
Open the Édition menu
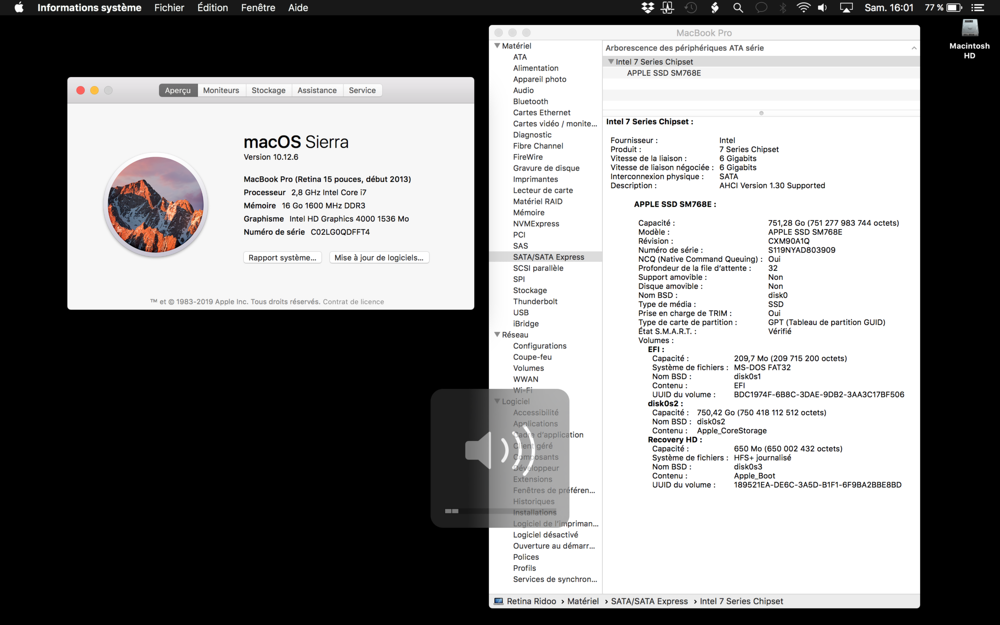click(x=212, y=8)
